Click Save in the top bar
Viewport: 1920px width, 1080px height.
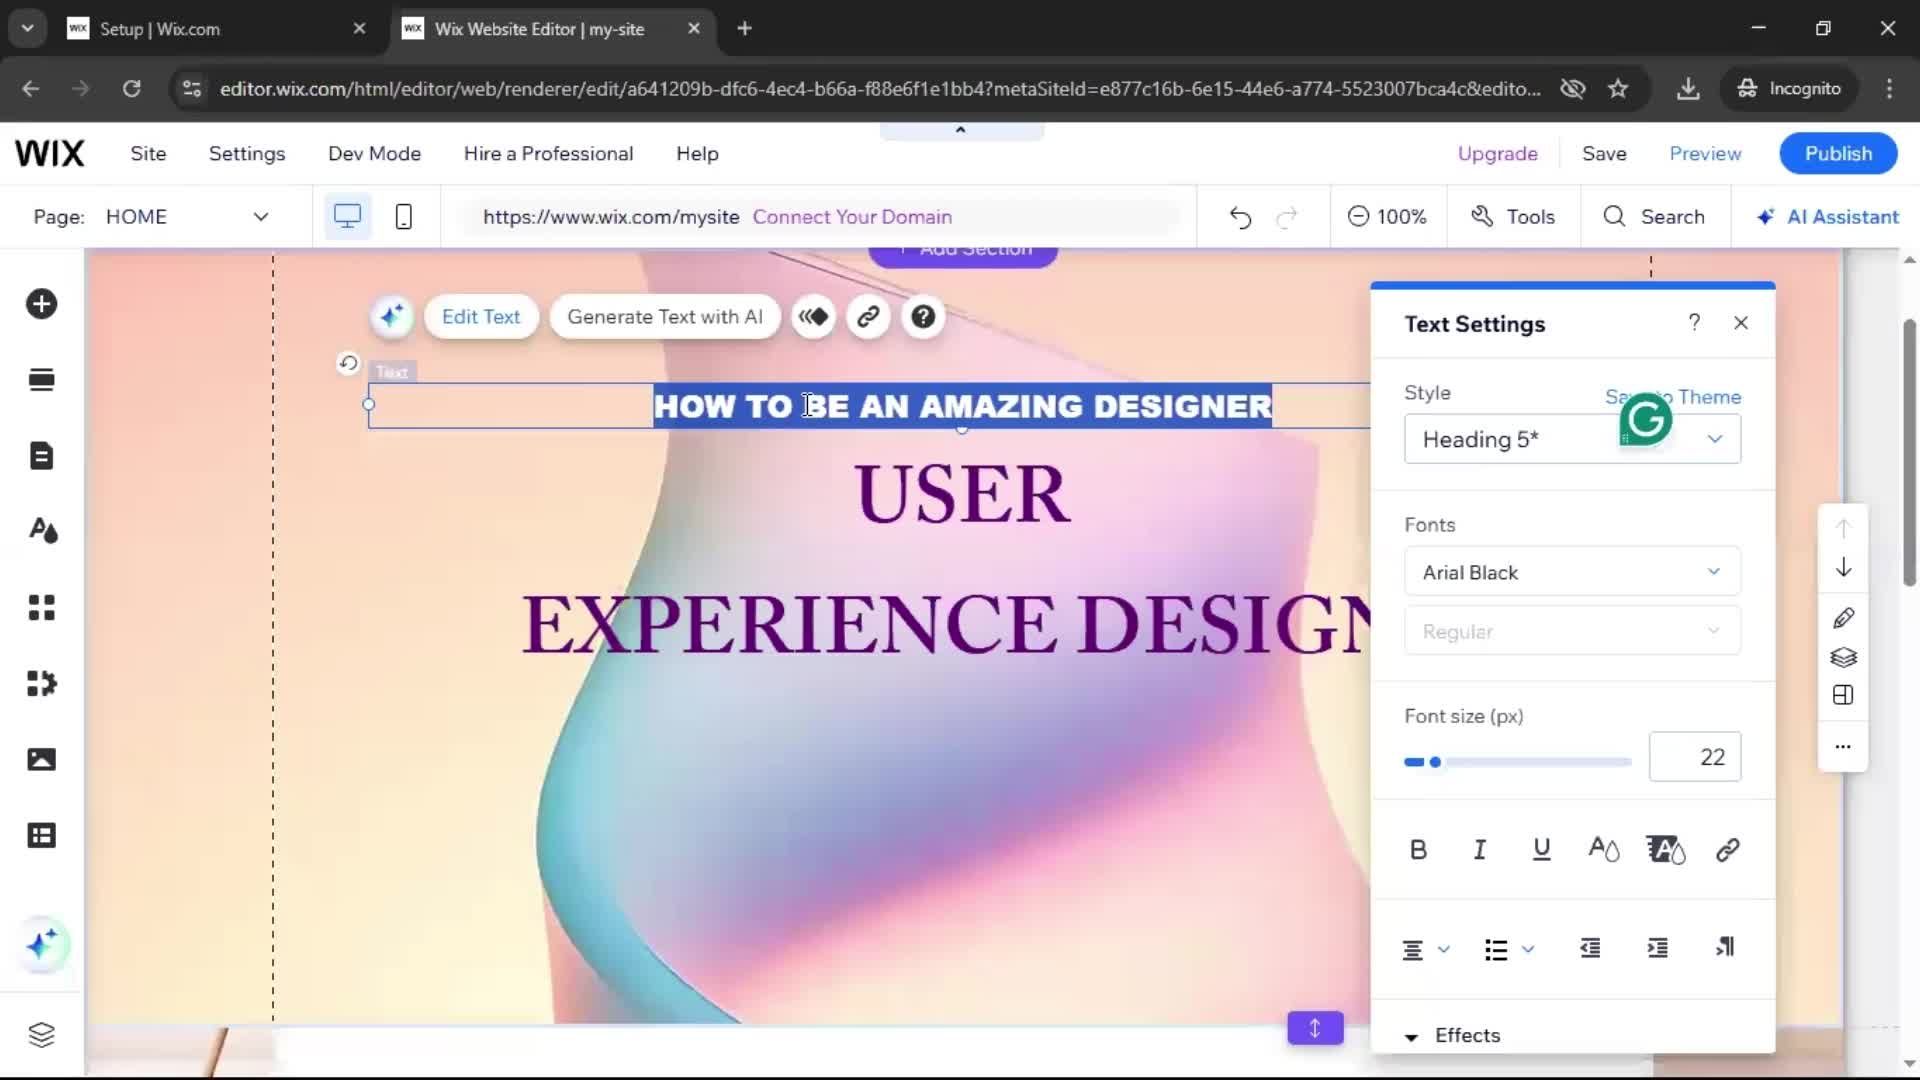1604,154
